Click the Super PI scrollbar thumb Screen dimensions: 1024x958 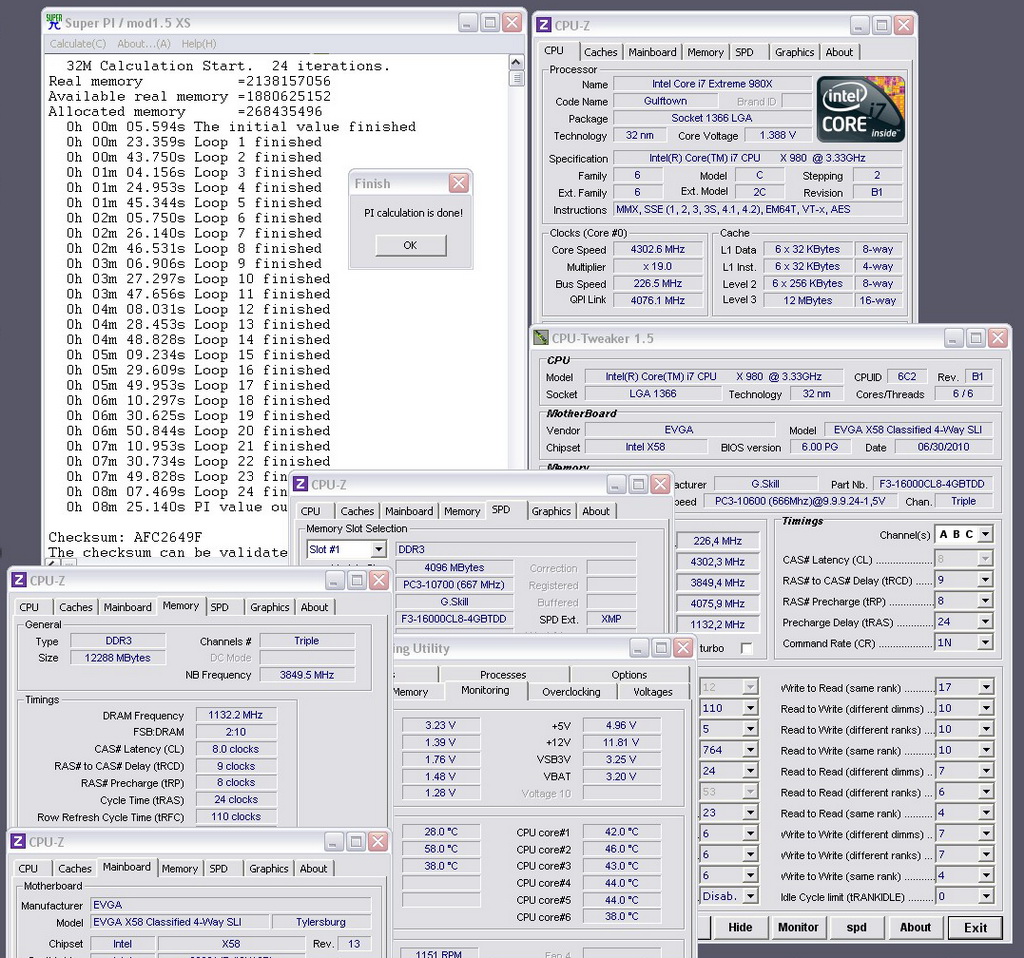coord(516,78)
